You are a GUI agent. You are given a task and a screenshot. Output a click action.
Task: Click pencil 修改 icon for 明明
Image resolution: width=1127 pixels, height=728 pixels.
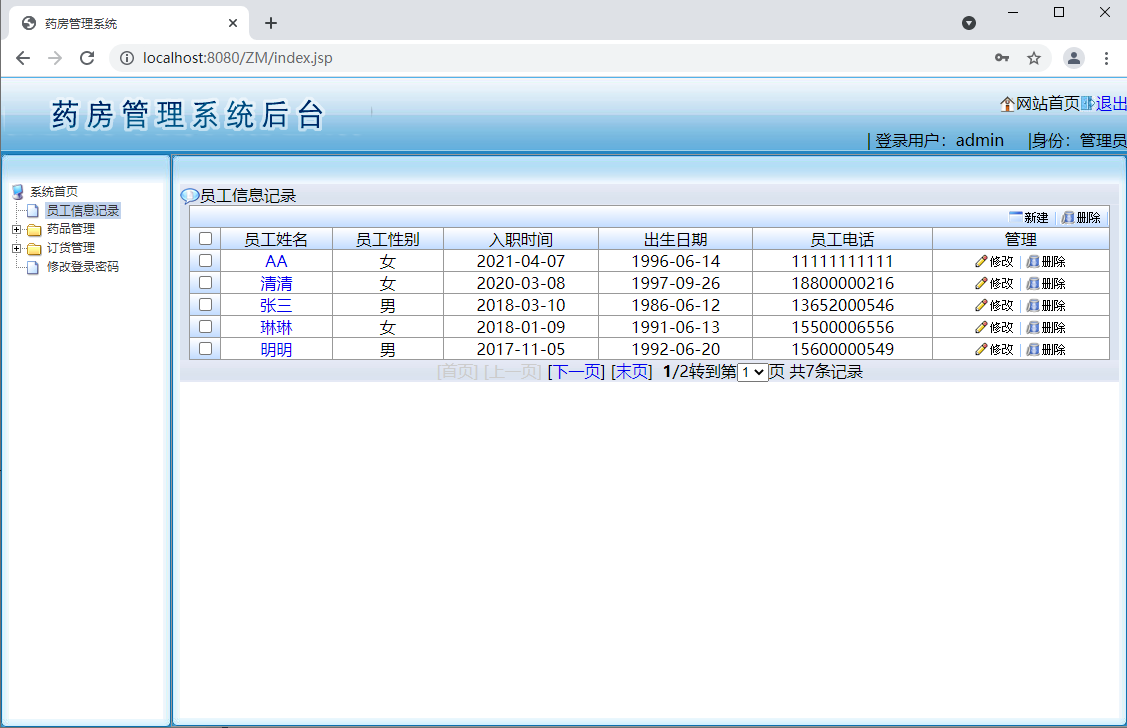click(x=981, y=350)
